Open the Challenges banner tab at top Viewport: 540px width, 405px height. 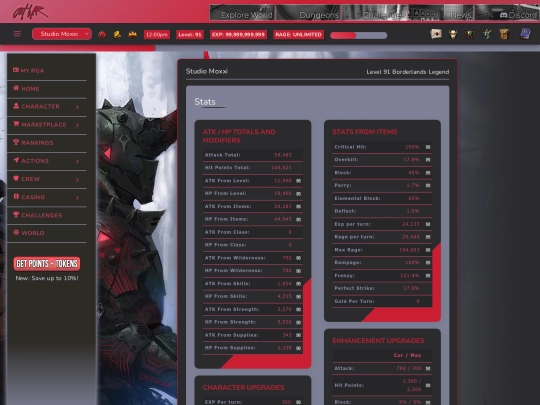click(x=375, y=12)
